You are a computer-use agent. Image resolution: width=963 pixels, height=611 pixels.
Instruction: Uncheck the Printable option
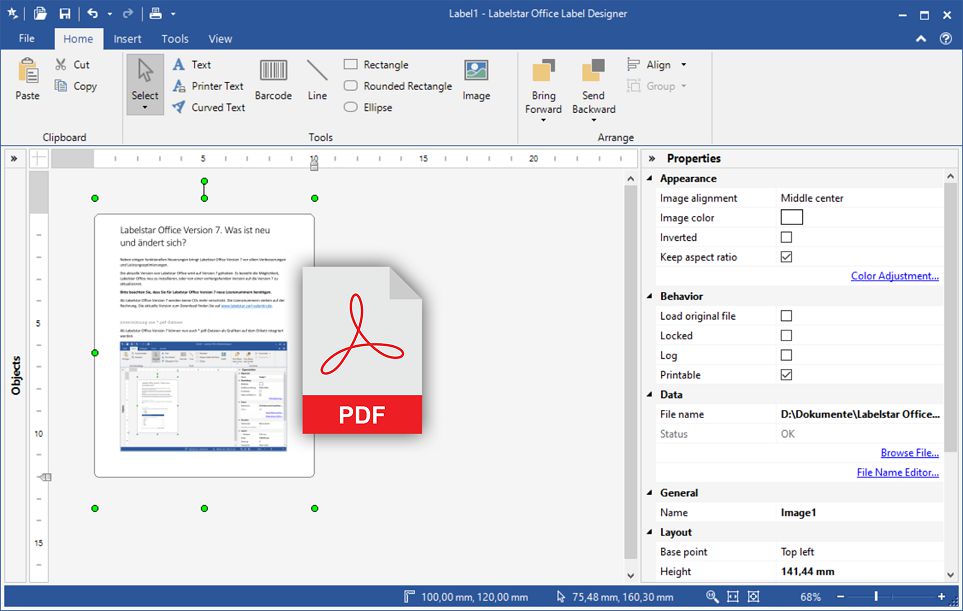(786, 375)
